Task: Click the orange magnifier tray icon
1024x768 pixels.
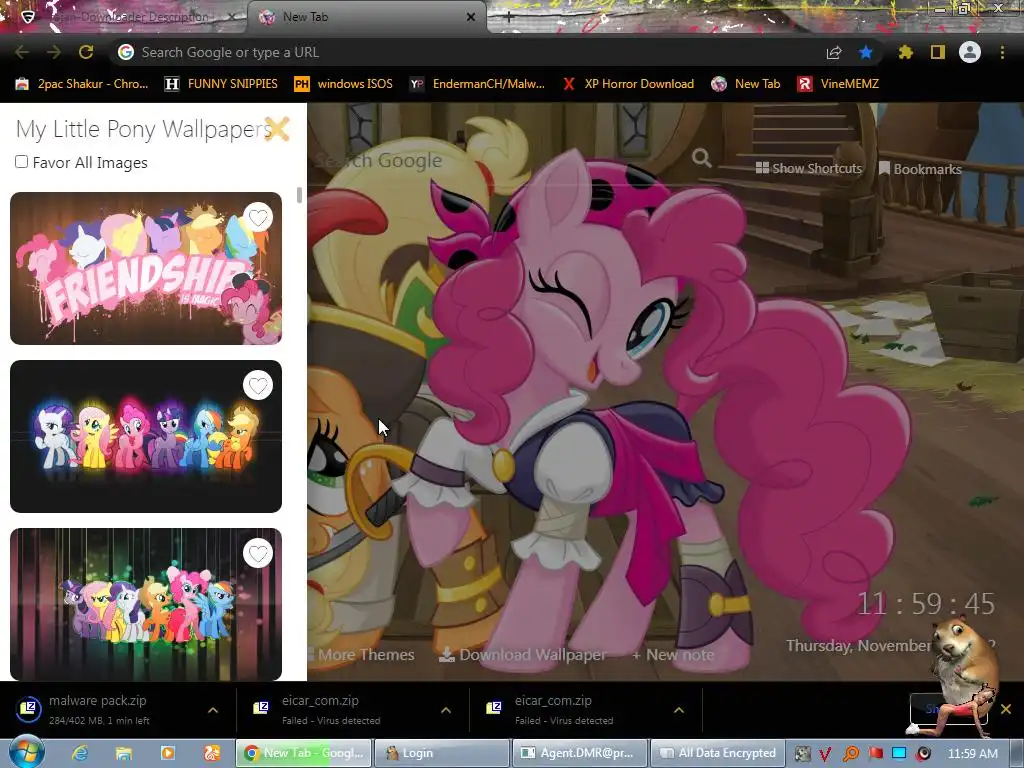Action: [x=850, y=754]
